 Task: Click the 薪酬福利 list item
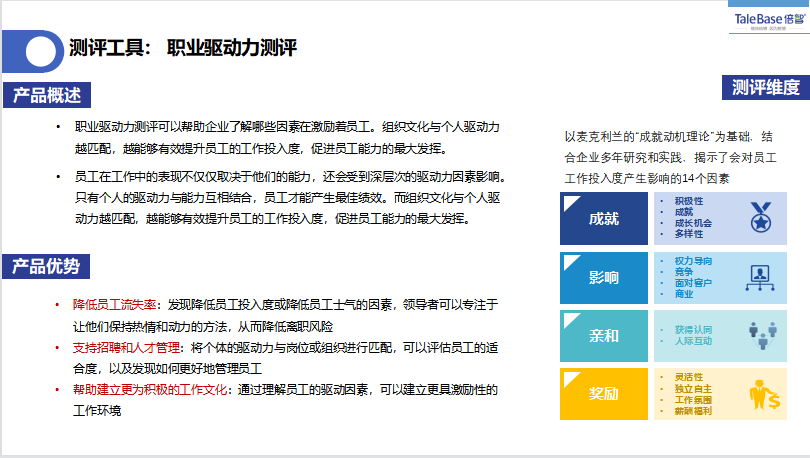tap(693, 411)
